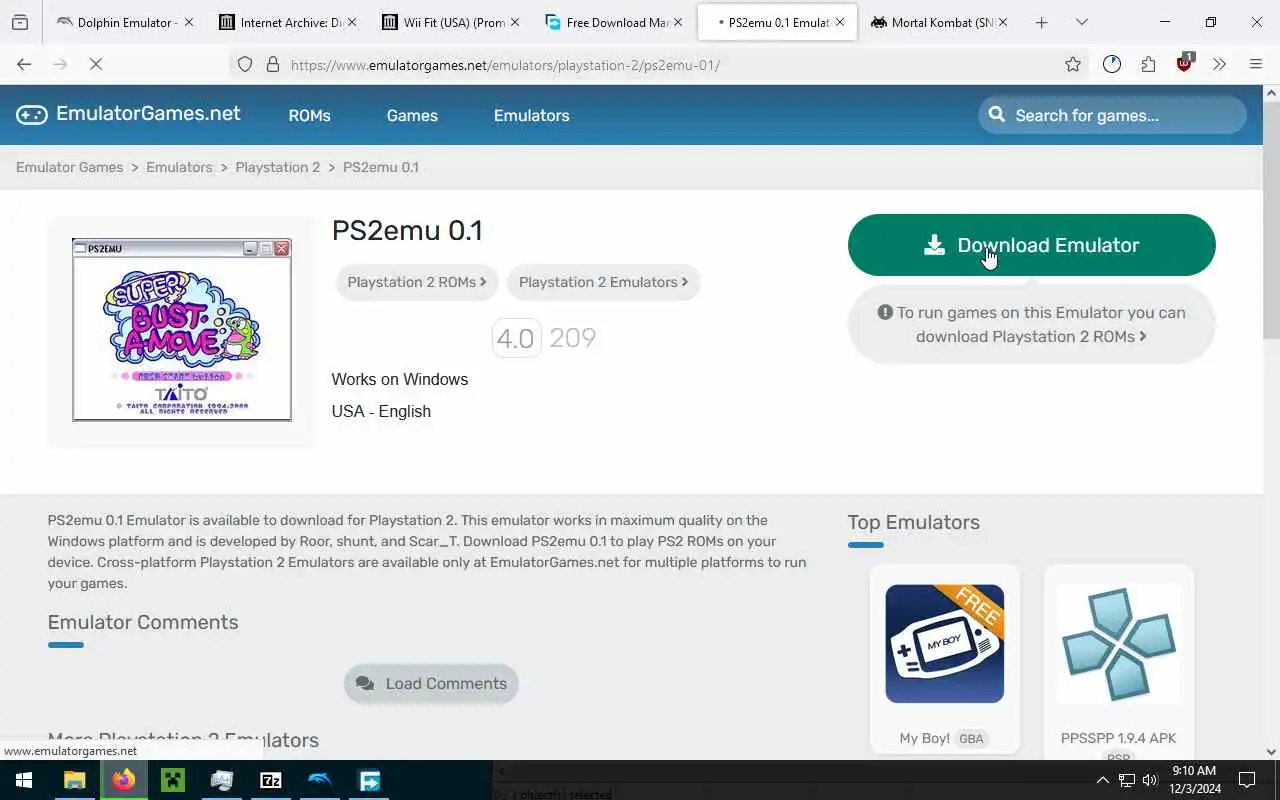The image size is (1280, 800).
Task: Switch to the Wii Fit (USA) tab
Action: pyautogui.click(x=452, y=22)
